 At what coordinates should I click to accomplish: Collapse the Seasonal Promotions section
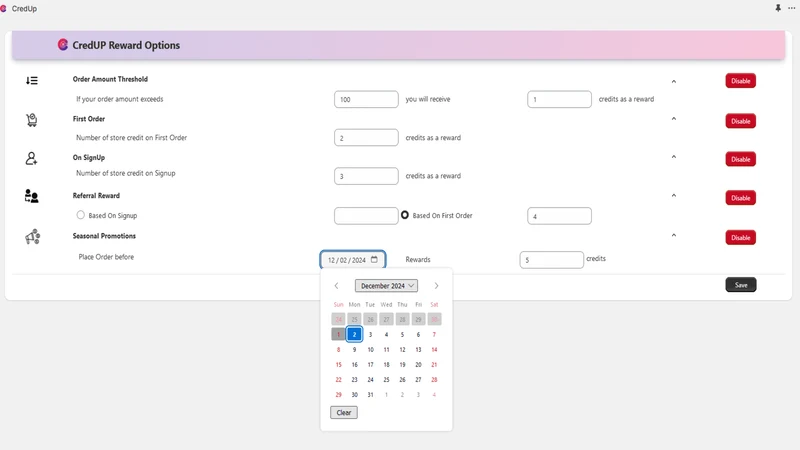(x=674, y=235)
